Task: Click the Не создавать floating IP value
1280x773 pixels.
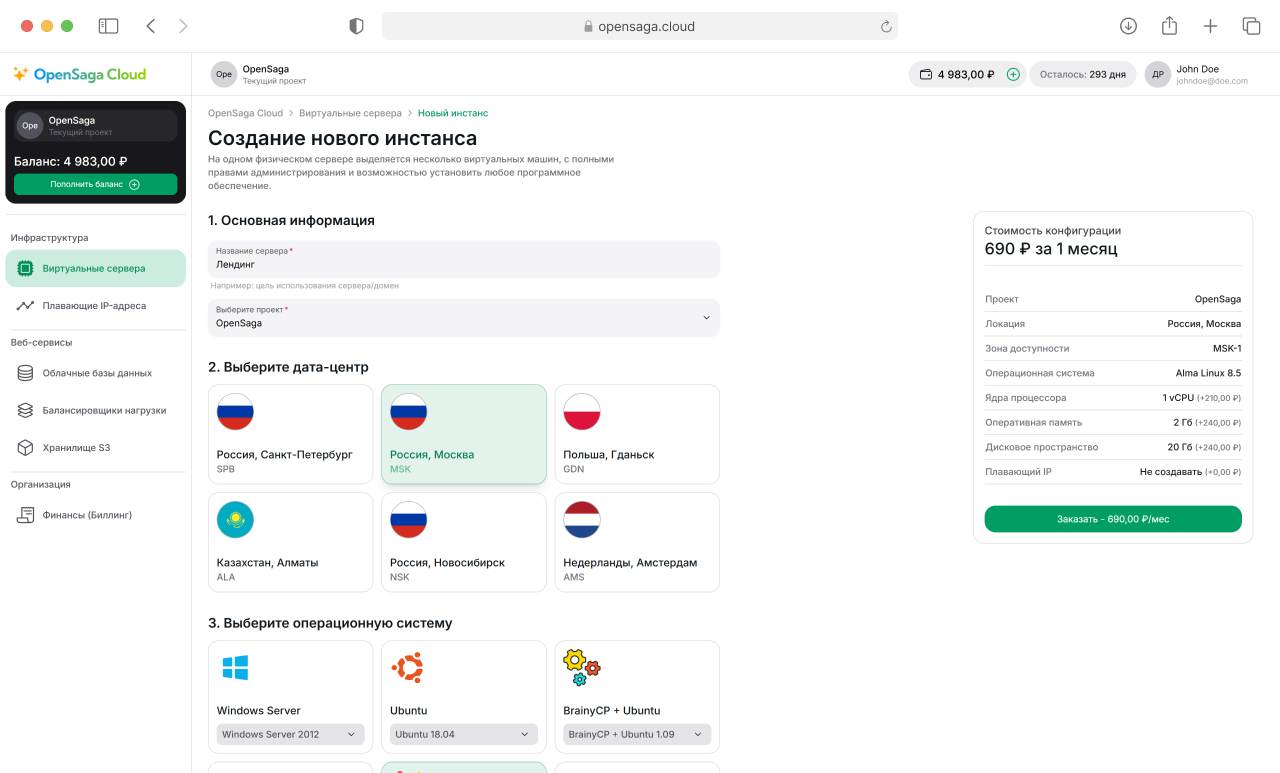Action: 1171,472
